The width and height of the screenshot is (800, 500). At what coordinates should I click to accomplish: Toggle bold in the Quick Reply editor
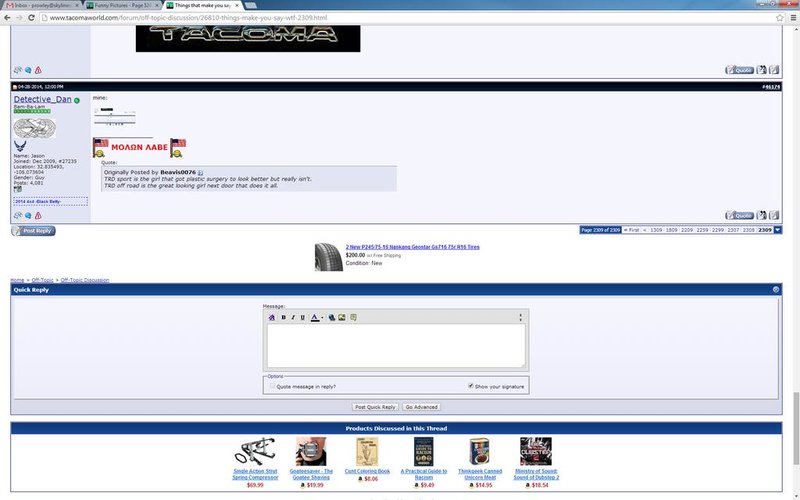284,317
